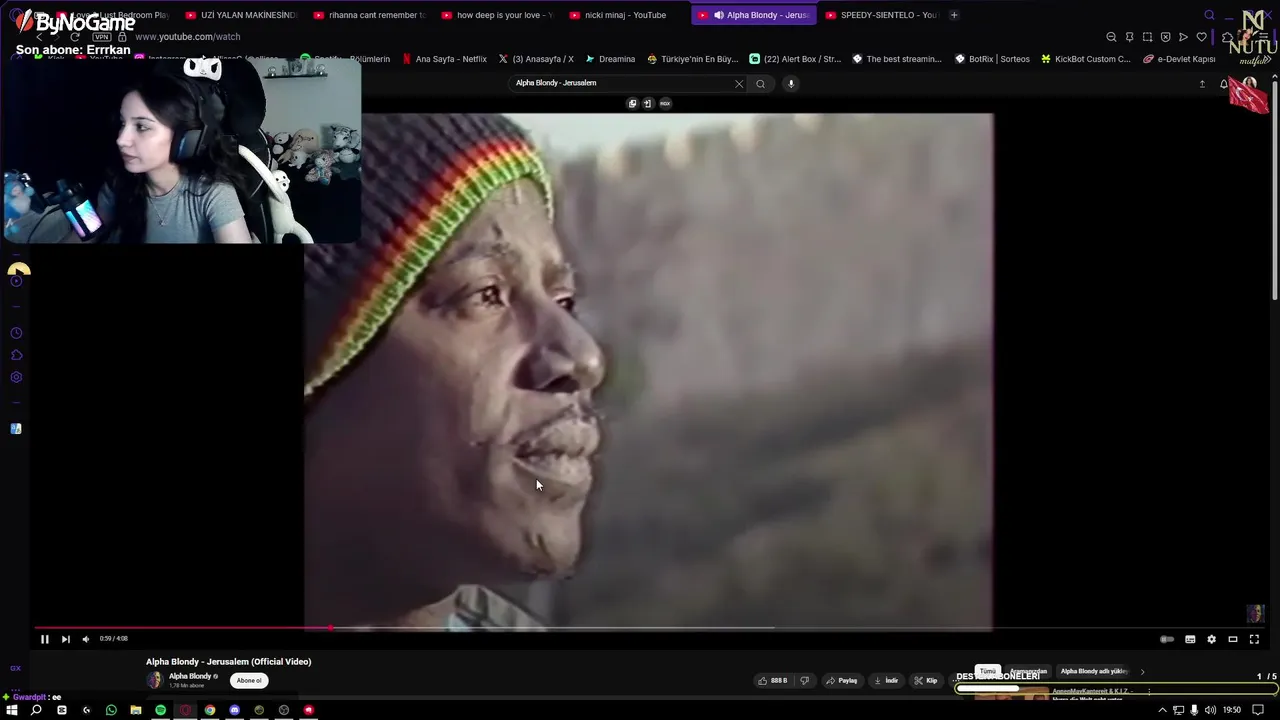The width and height of the screenshot is (1280, 720).
Task: Select the Tümü filter chip
Action: pos(988,671)
